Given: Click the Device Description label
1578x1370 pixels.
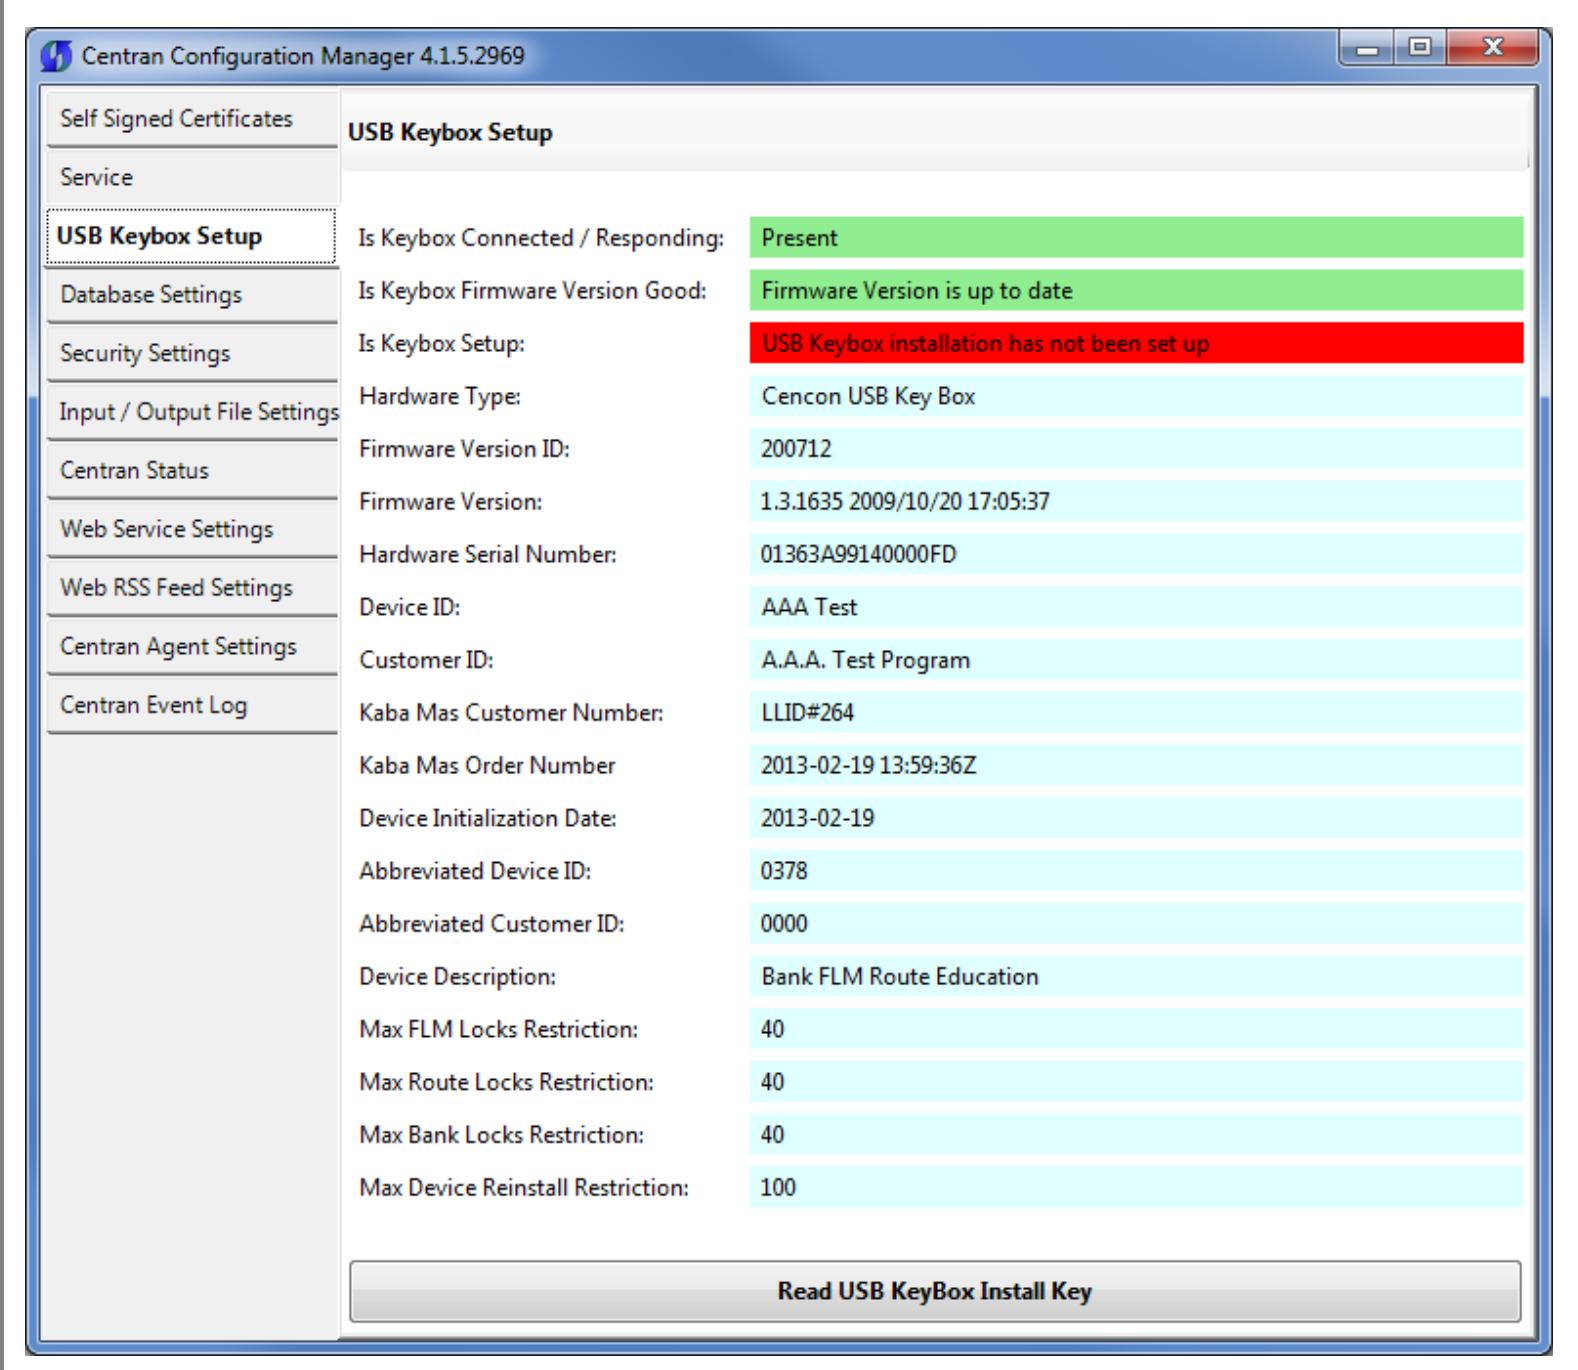Looking at the screenshot, I should pyautogui.click(x=457, y=976).
